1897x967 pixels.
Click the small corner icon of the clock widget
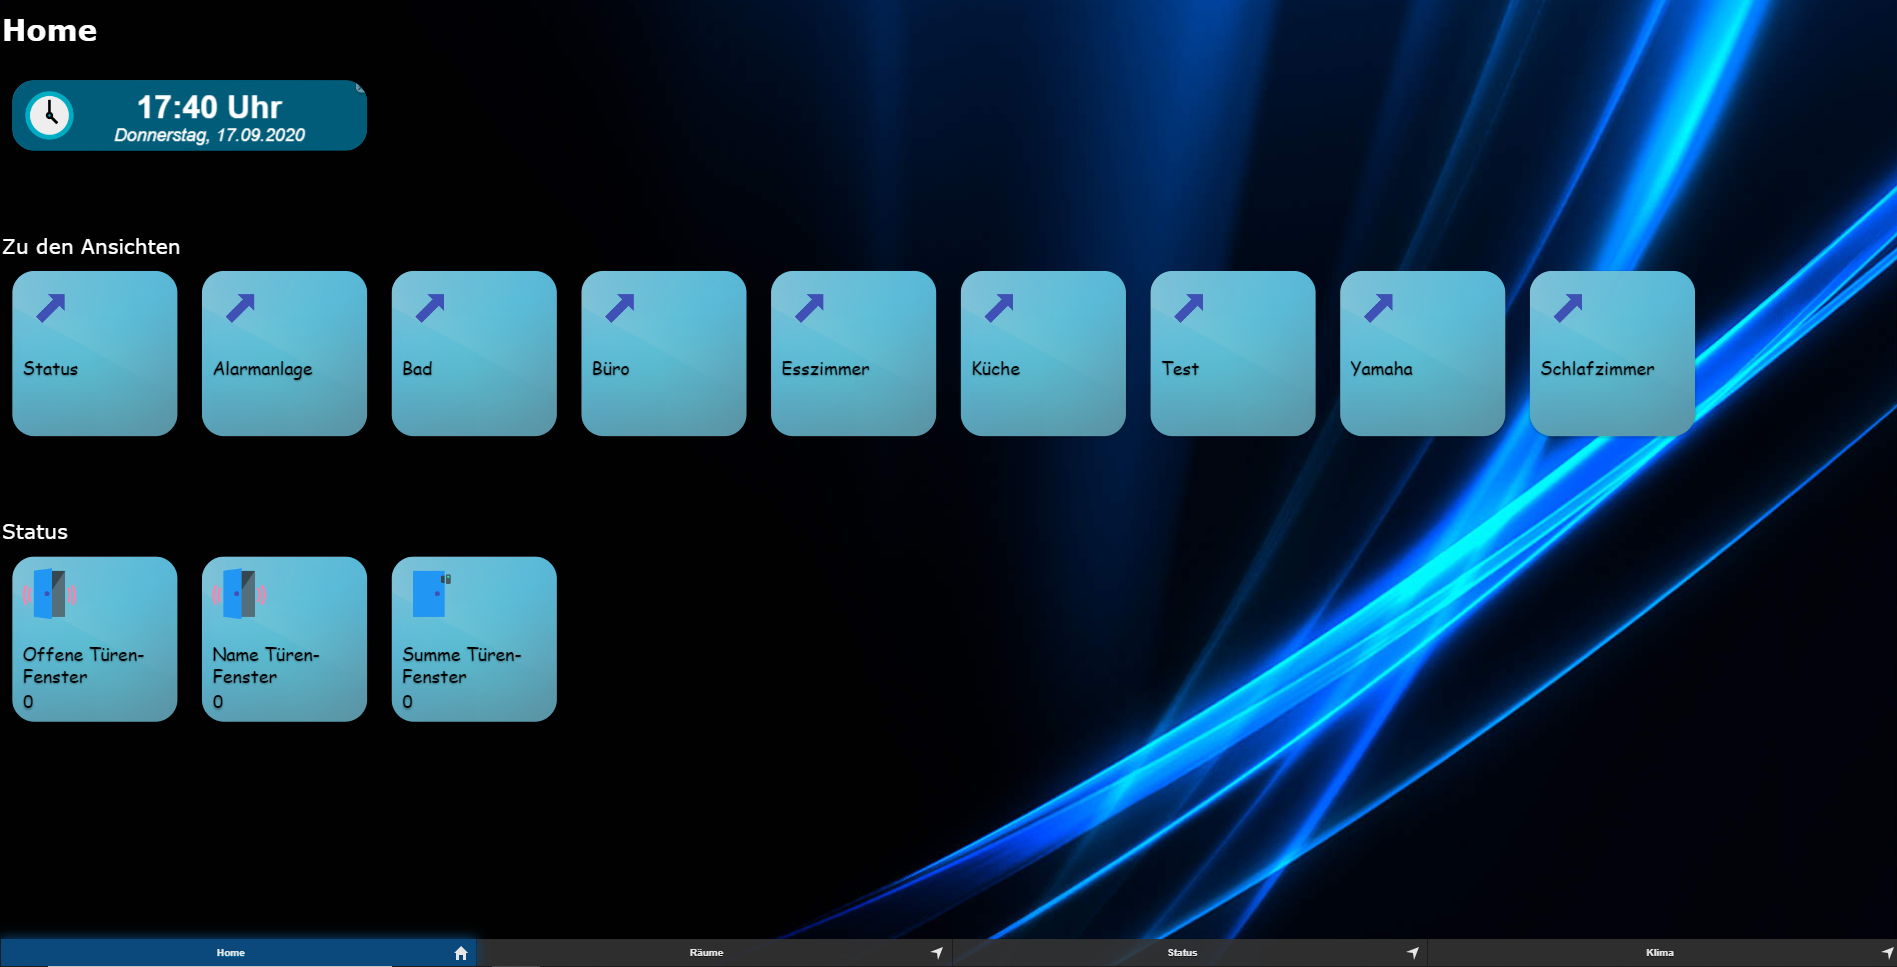(361, 88)
